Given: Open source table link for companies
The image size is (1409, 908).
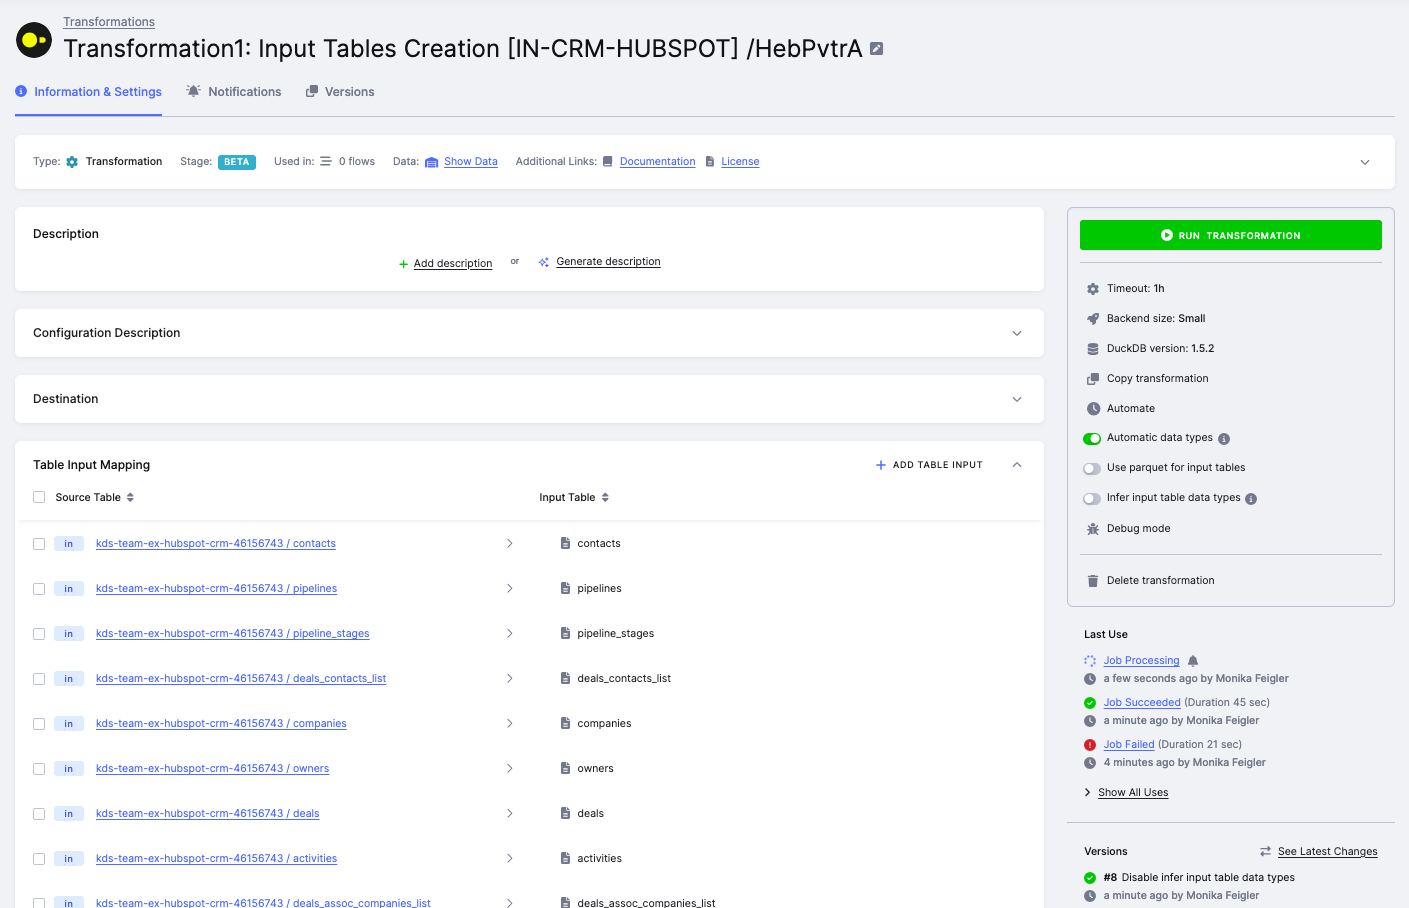Looking at the screenshot, I should [221, 724].
